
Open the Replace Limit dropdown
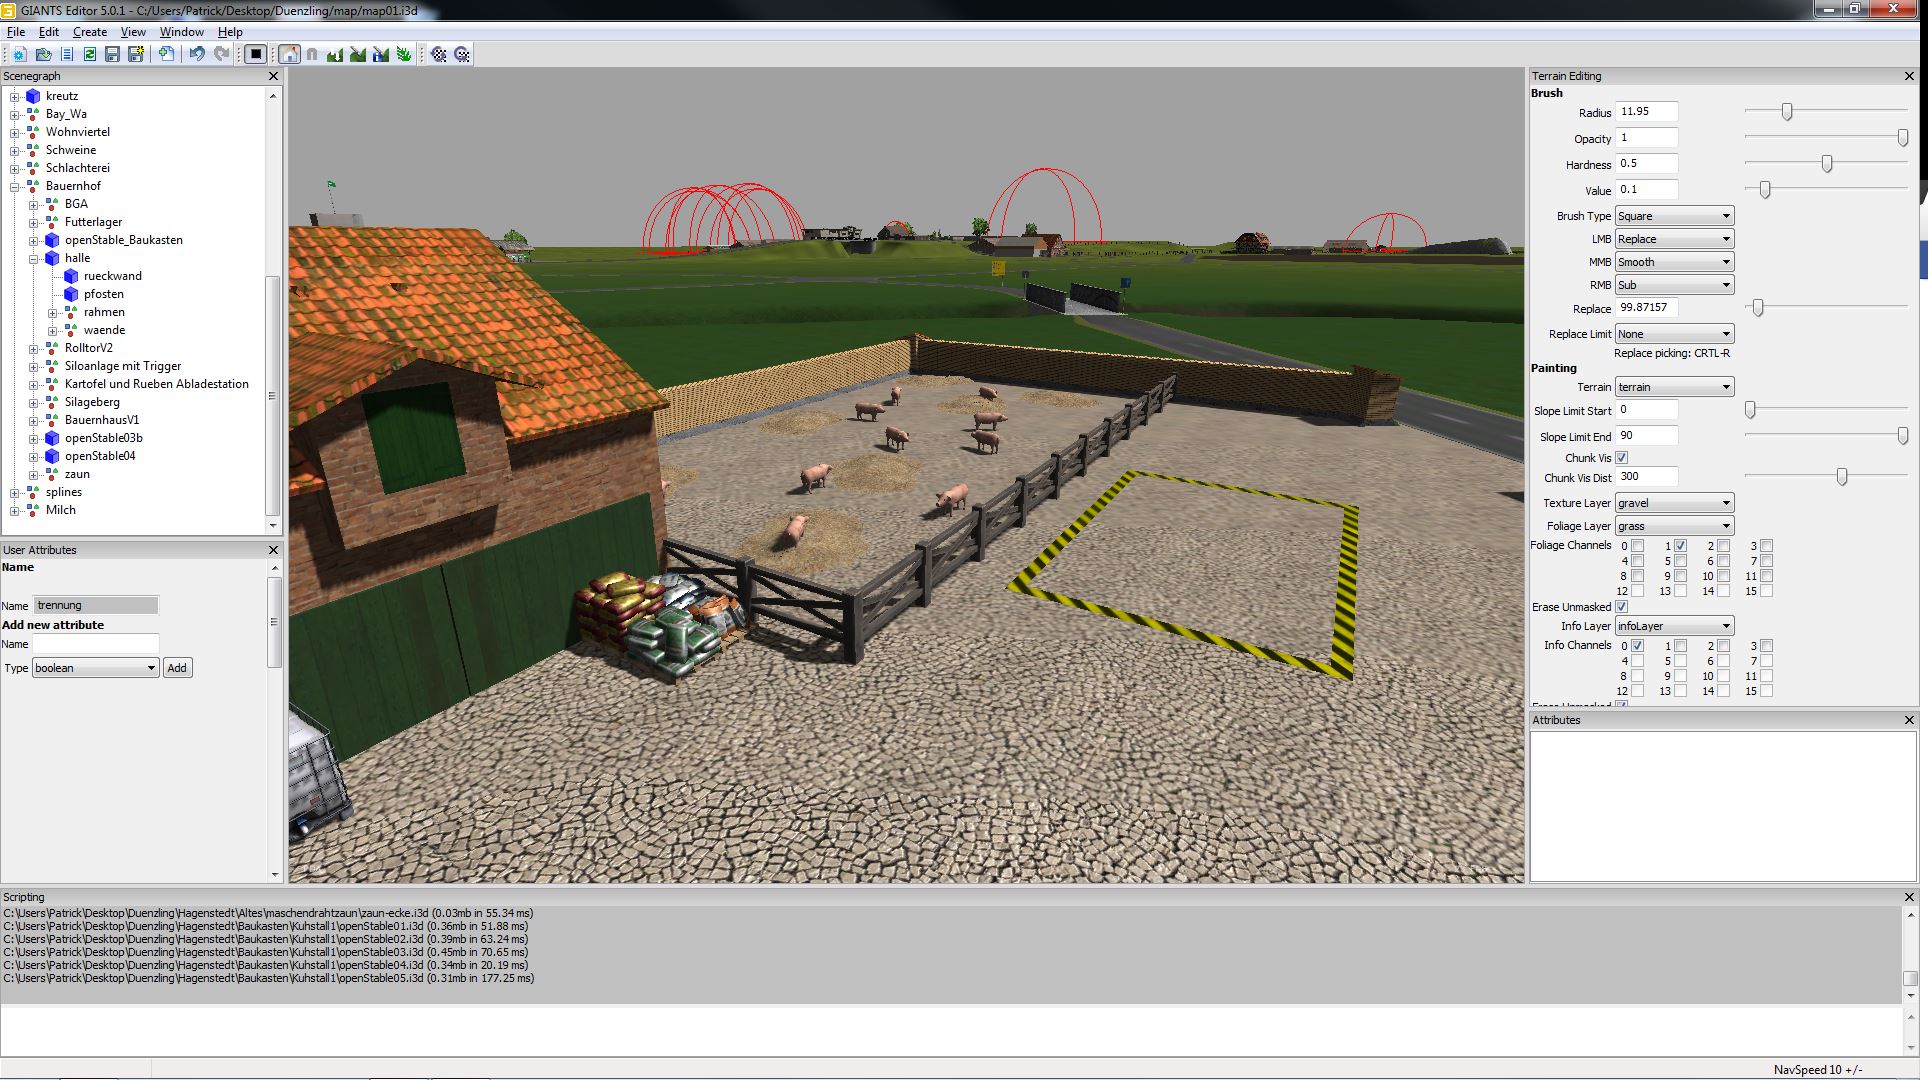coord(1674,334)
